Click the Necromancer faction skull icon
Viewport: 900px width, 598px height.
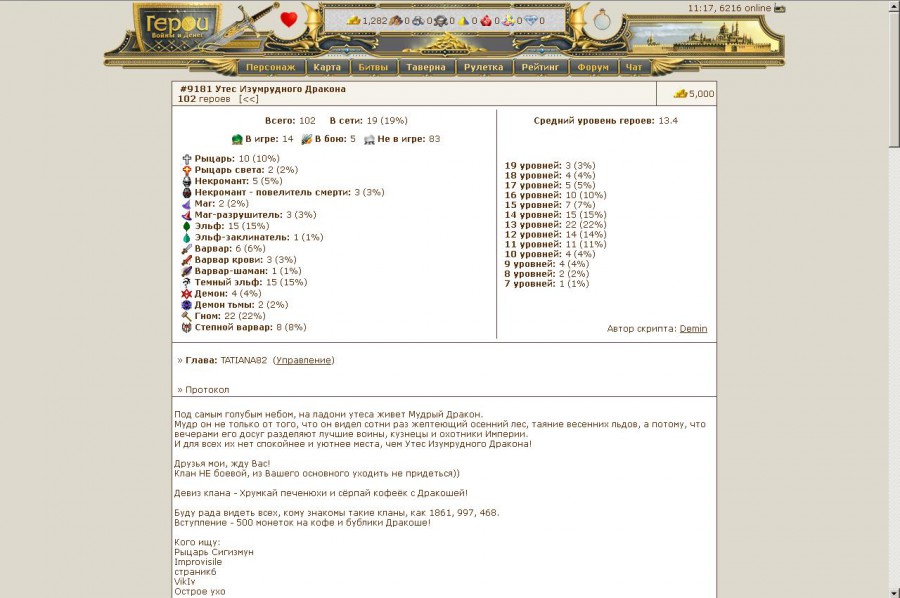(x=186, y=181)
